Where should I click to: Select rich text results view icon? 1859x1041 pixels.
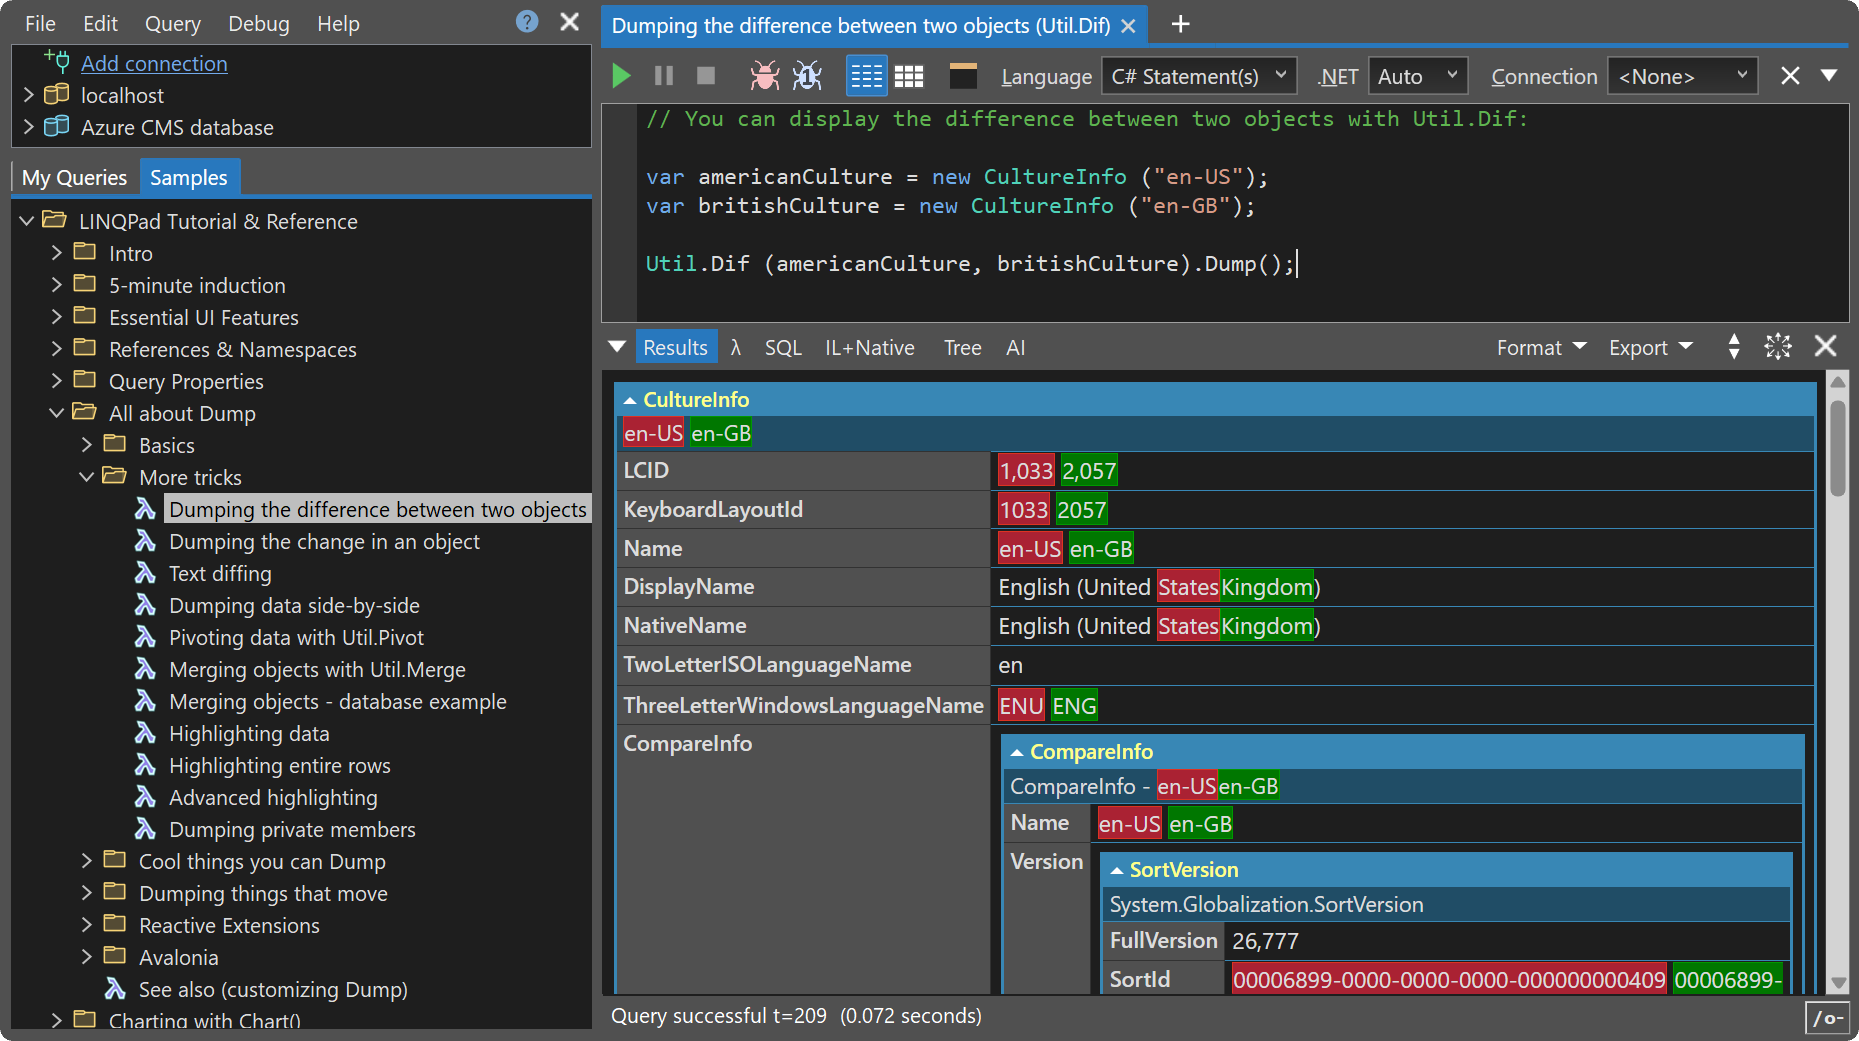(866, 76)
